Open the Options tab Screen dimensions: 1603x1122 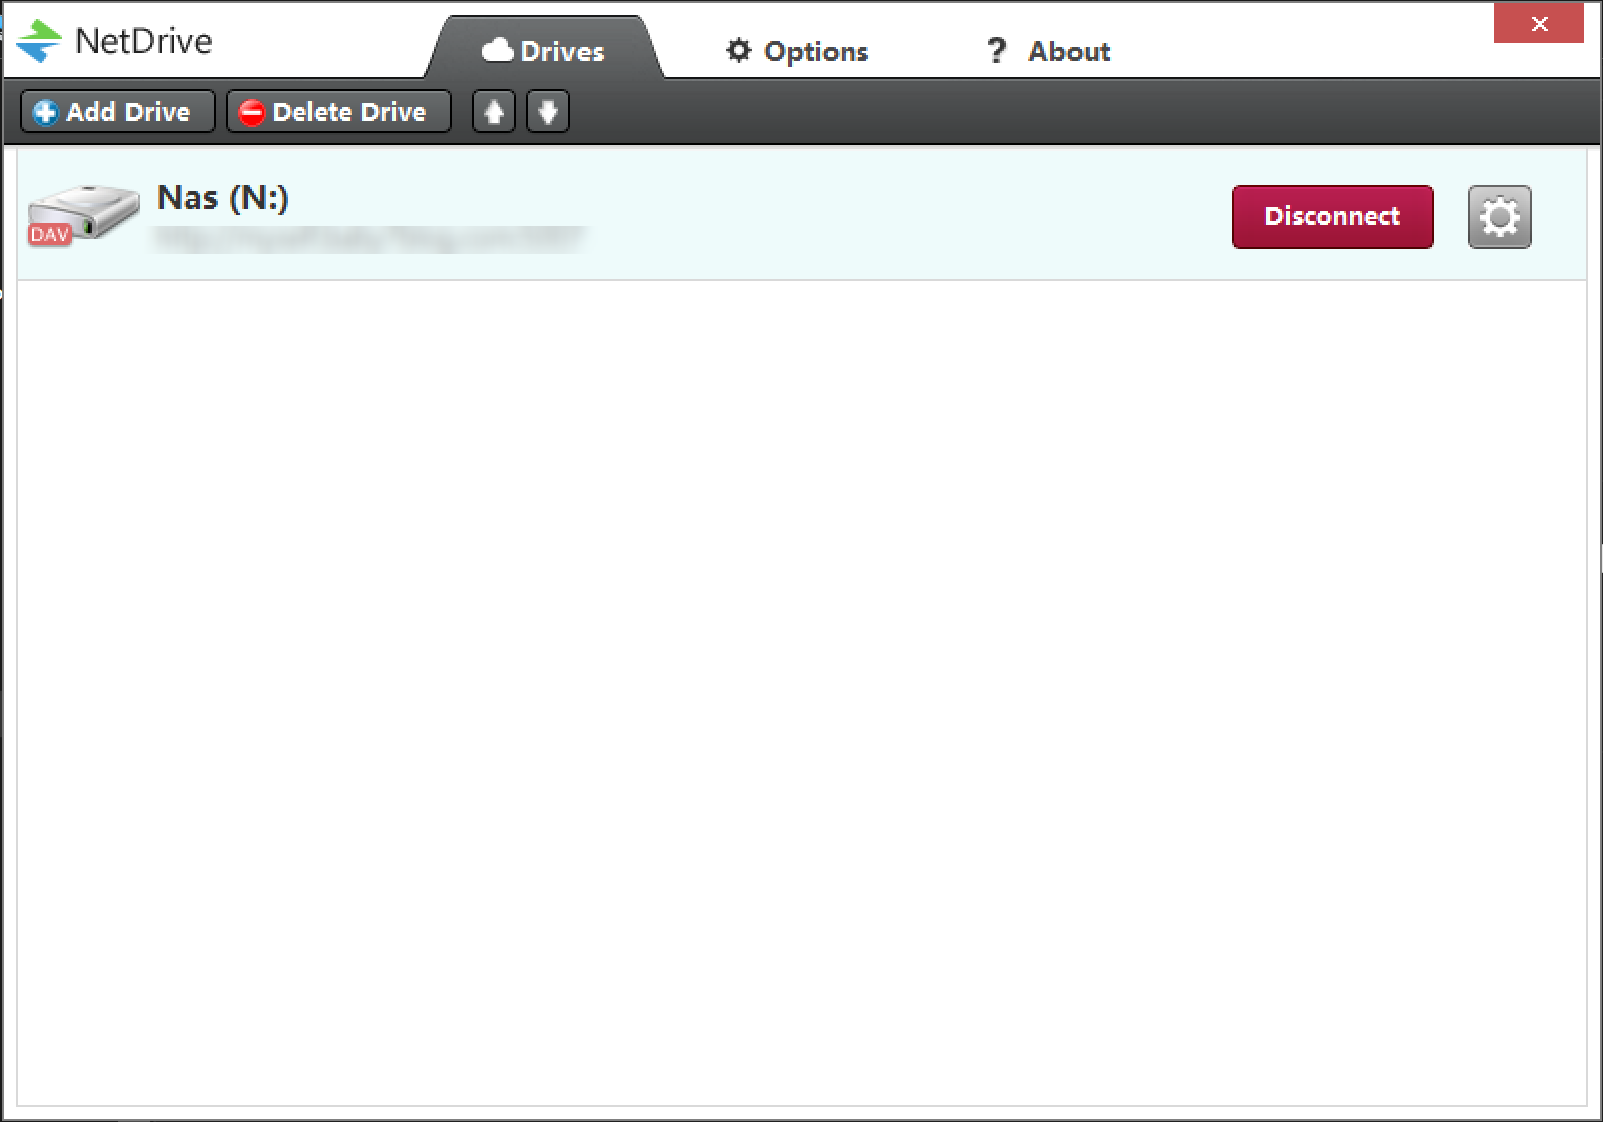point(797,51)
